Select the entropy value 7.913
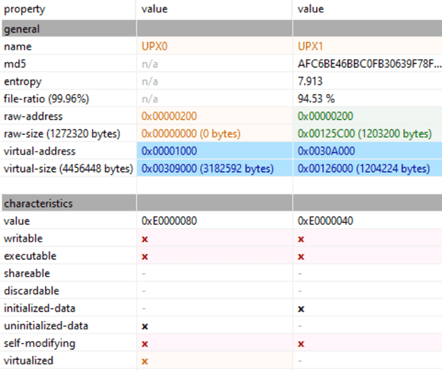This screenshot has width=442, height=371. [x=310, y=81]
